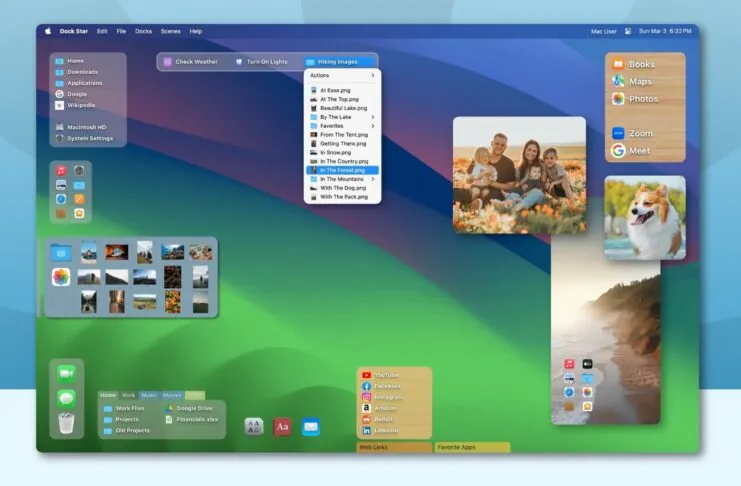Click the corgi dog photo thumbnail

click(645, 217)
